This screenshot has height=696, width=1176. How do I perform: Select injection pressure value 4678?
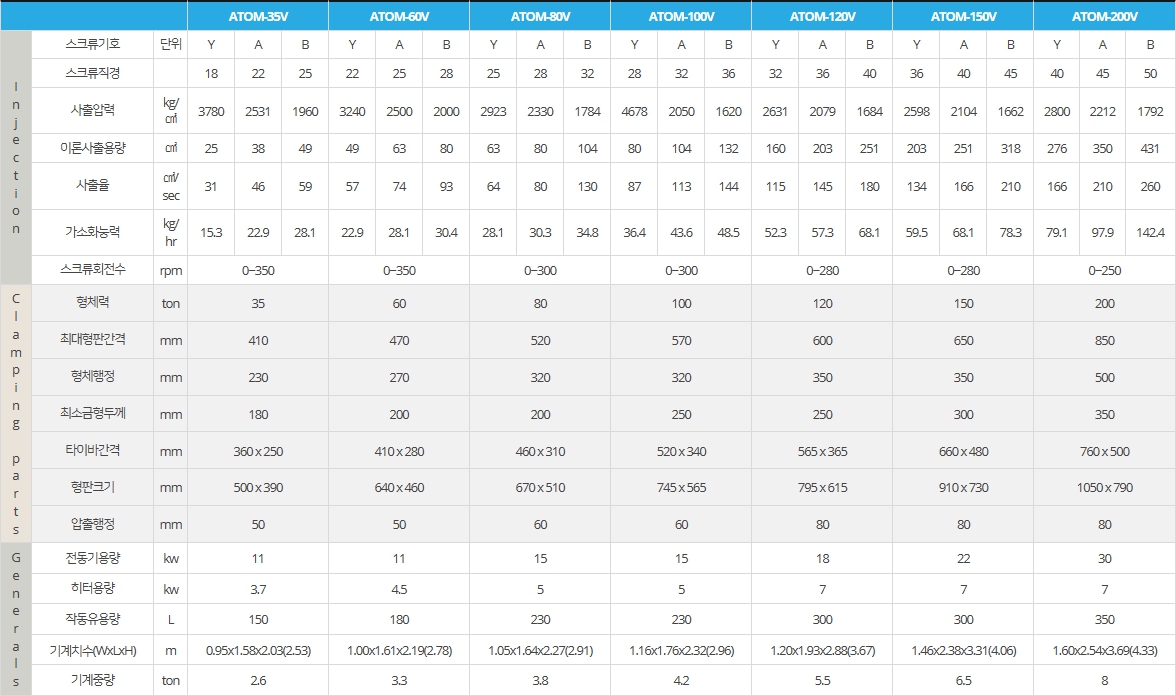click(x=634, y=111)
